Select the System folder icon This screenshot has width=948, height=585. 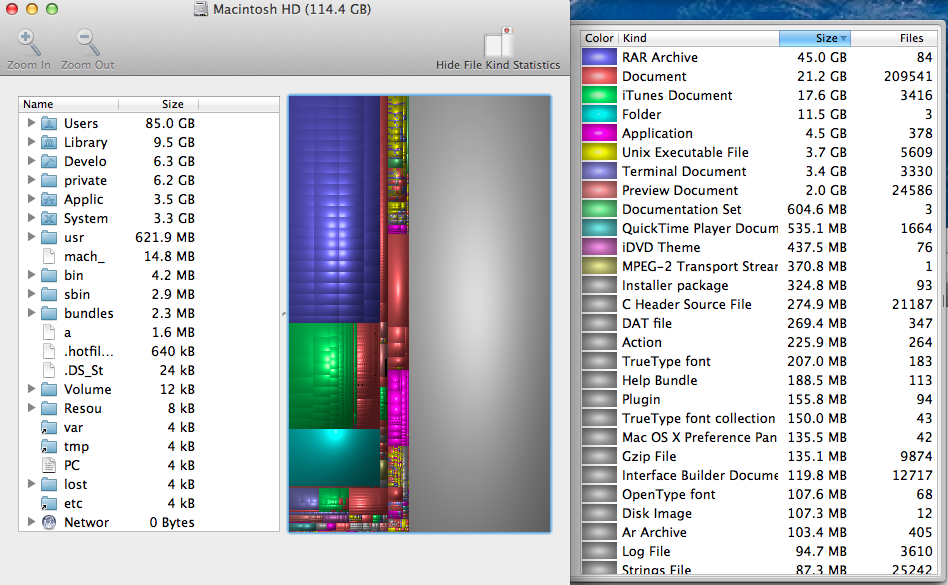click(x=49, y=218)
